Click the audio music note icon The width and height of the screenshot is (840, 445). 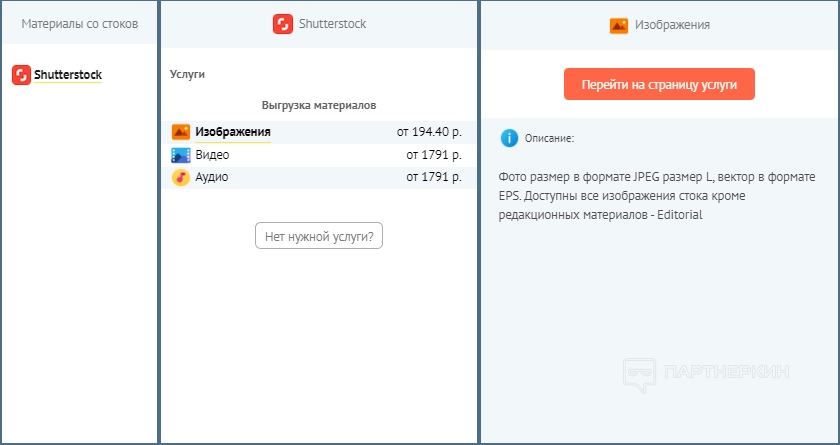point(181,177)
